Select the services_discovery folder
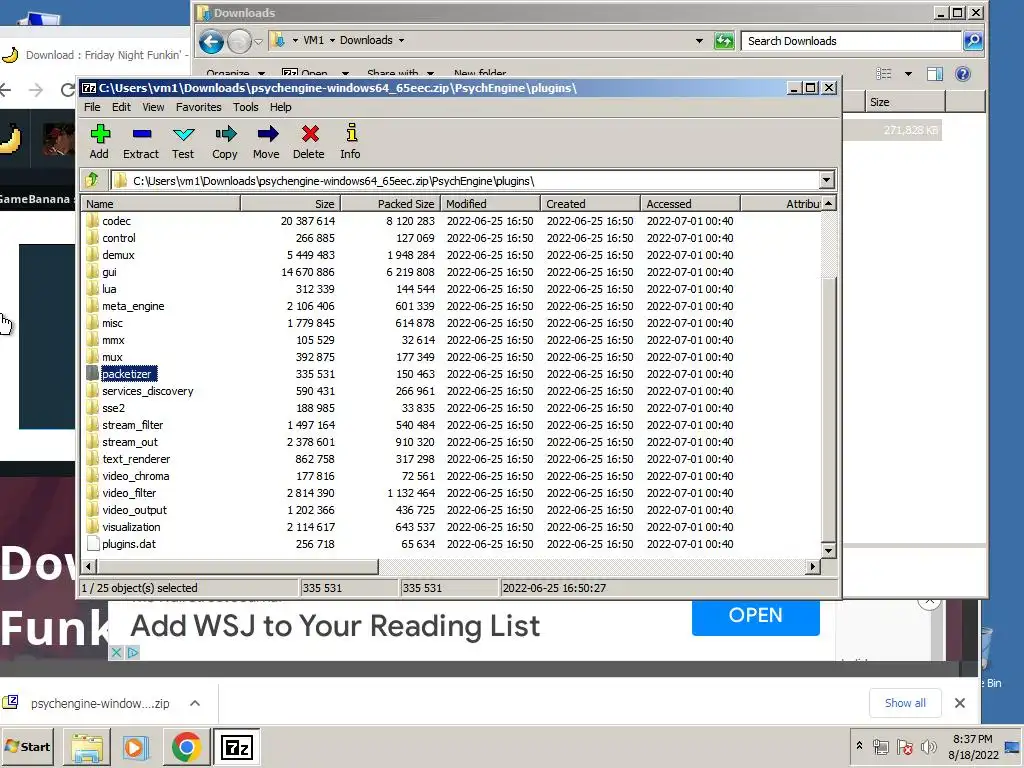 148,391
